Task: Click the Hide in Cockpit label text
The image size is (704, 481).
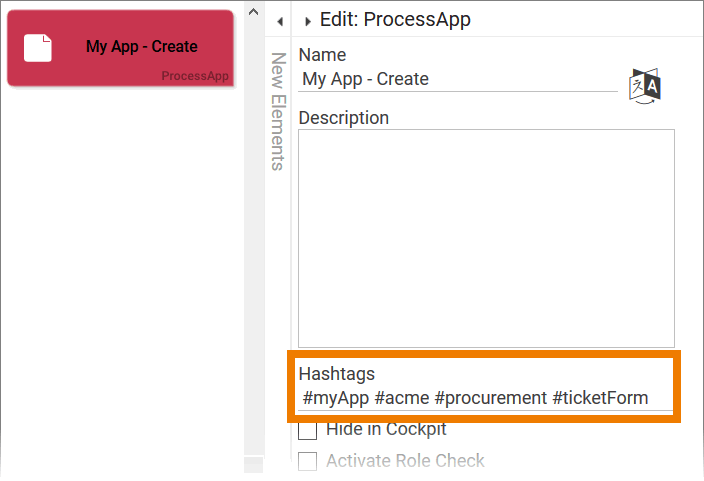Action: coord(386,430)
